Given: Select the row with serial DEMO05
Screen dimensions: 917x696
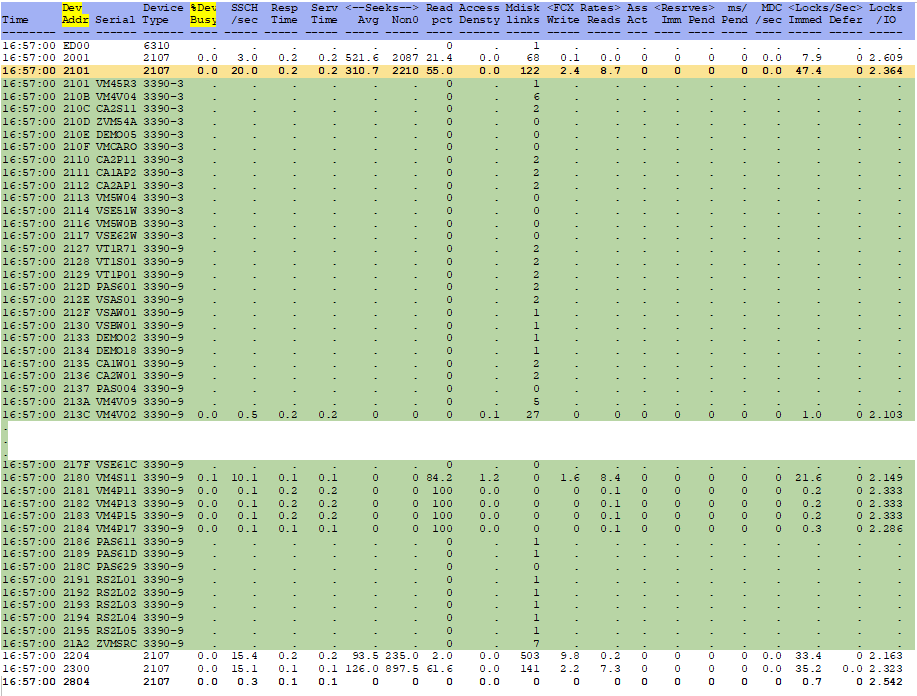Looking at the screenshot, I should pyautogui.click(x=458, y=135).
